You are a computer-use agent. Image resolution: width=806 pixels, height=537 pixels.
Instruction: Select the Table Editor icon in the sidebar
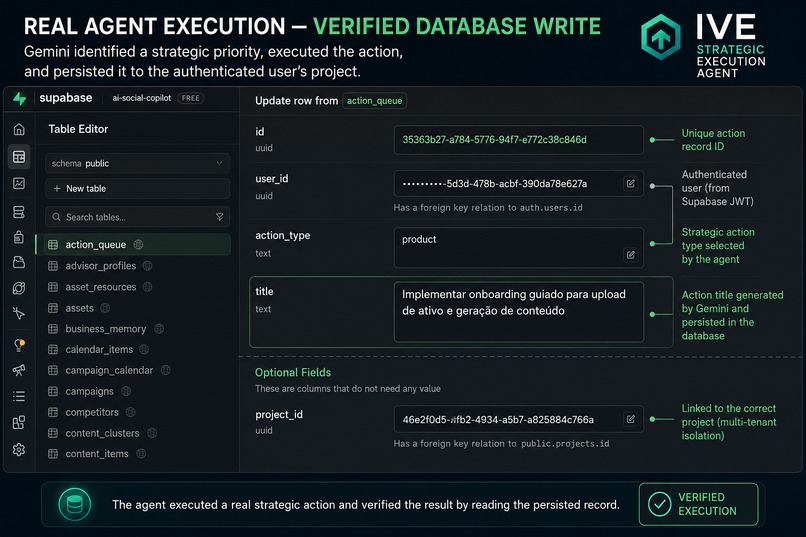[x=19, y=157]
